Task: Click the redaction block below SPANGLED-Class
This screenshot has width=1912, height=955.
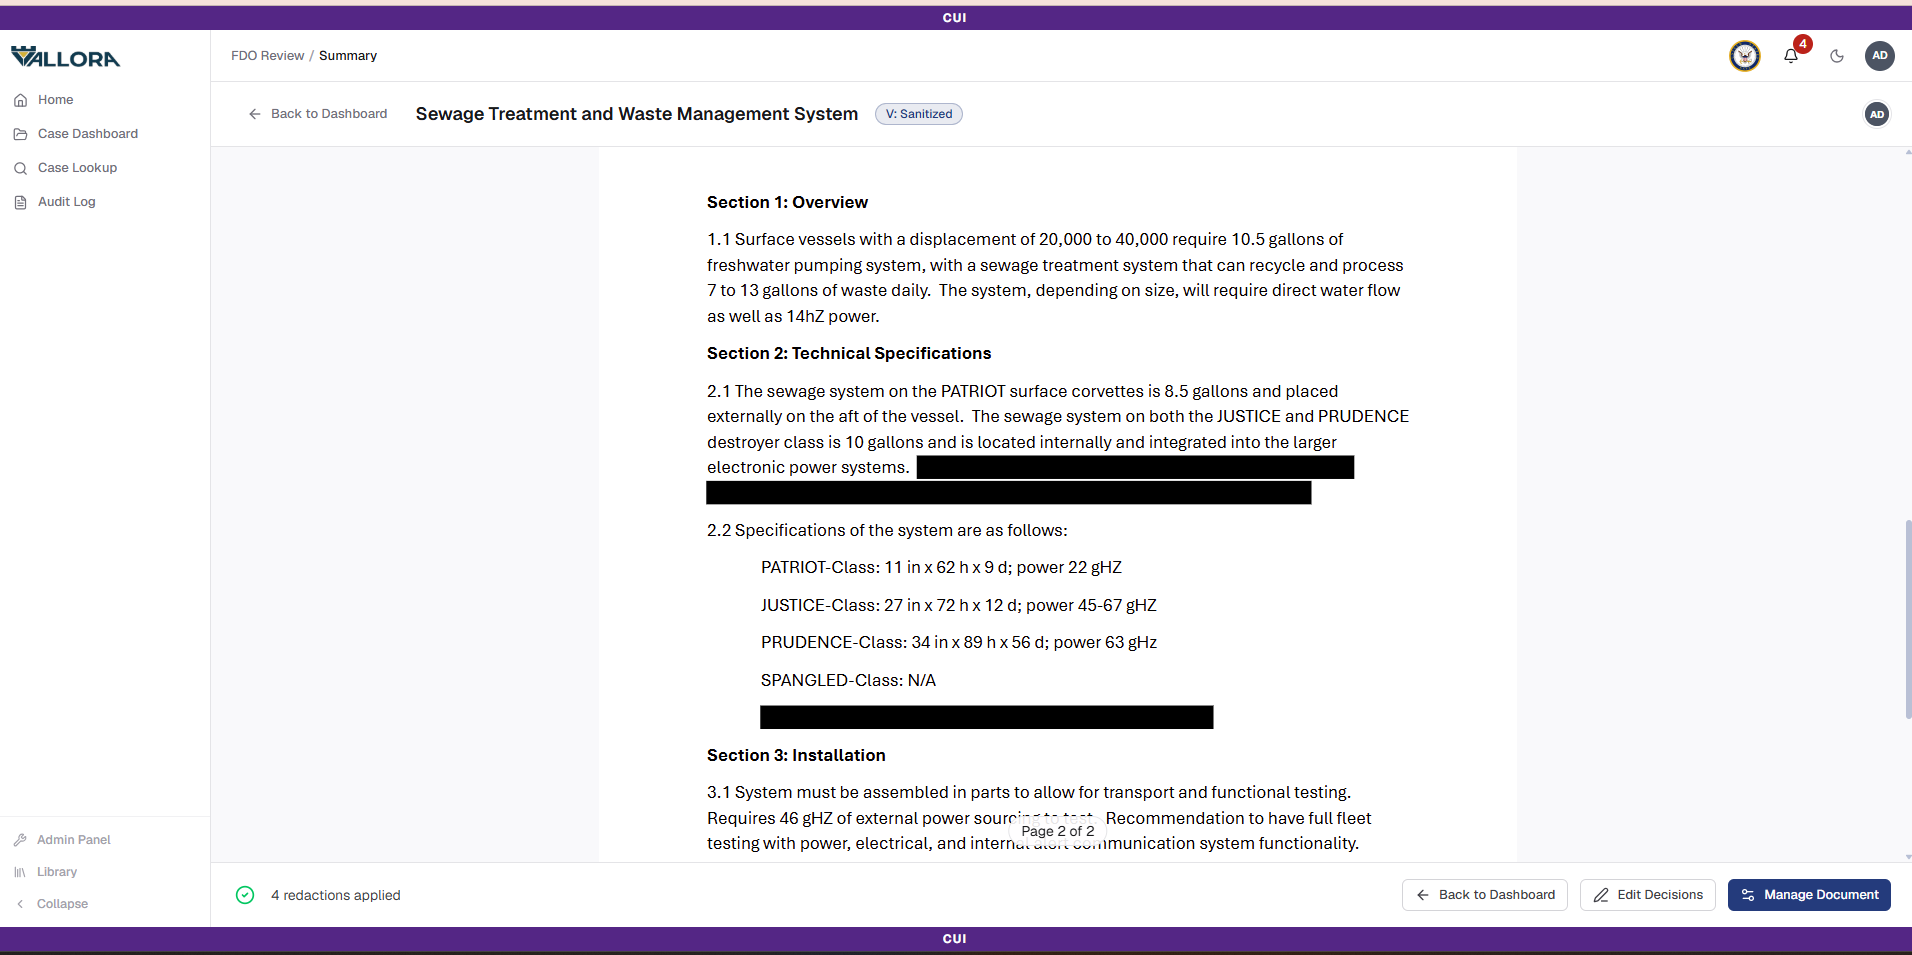Action: tap(987, 717)
